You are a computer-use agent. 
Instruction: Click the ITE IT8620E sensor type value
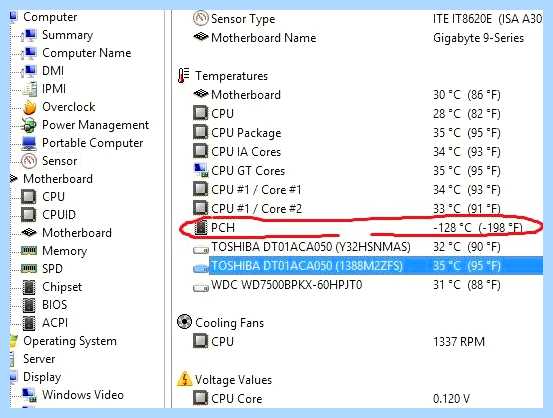(x=488, y=19)
